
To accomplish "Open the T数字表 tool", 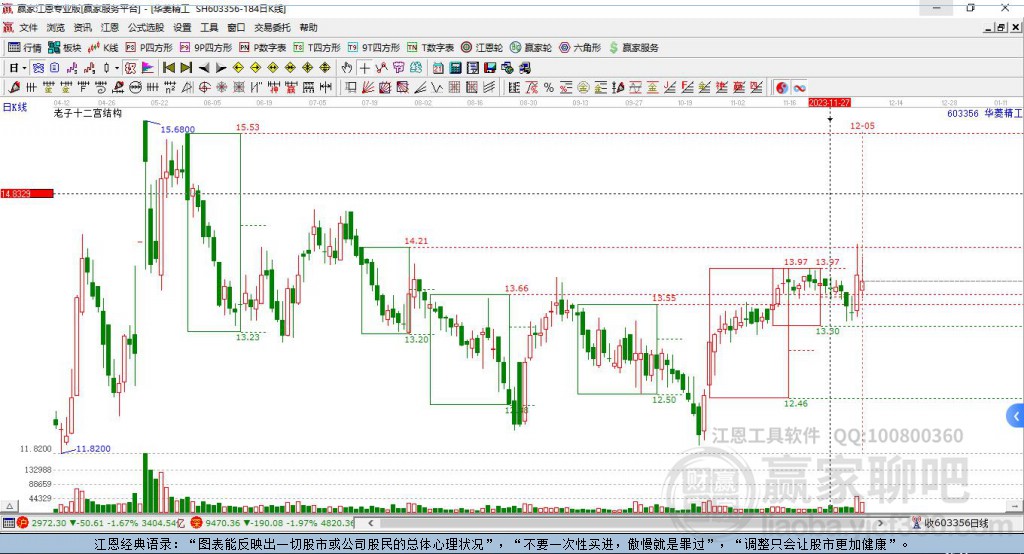I will point(430,48).
